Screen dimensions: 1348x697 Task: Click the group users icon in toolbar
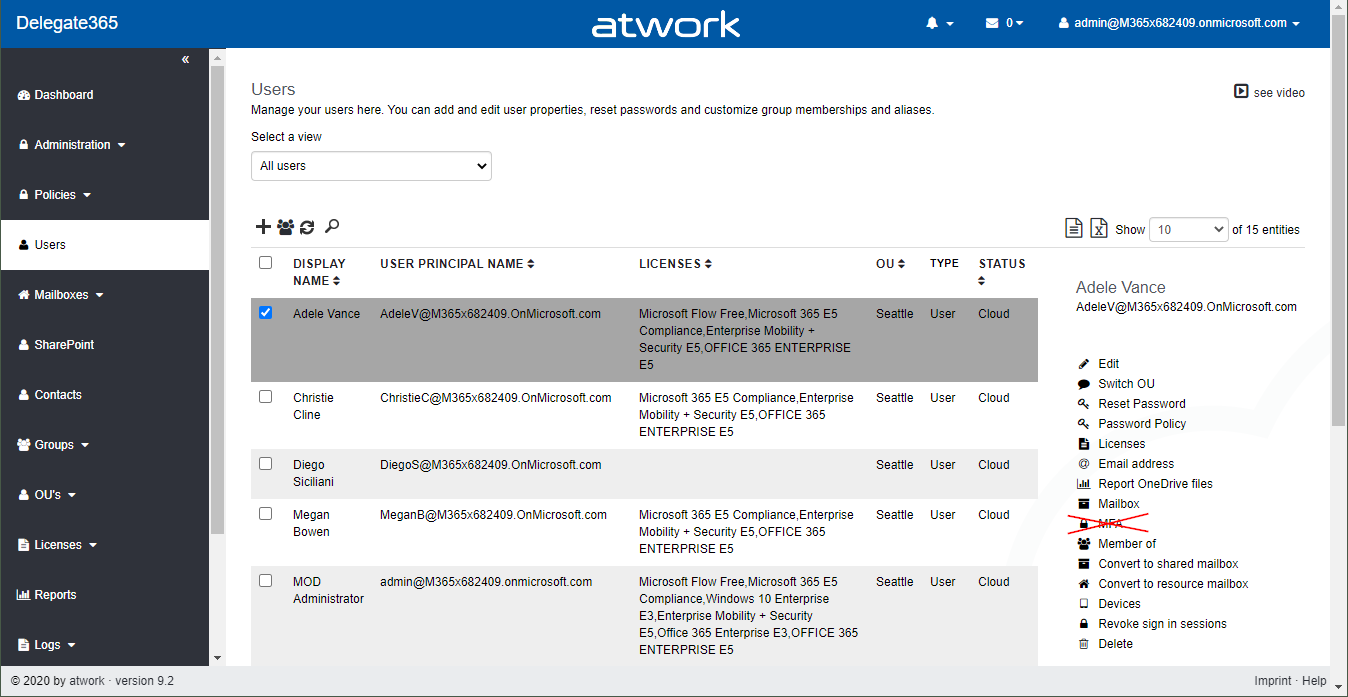click(285, 227)
